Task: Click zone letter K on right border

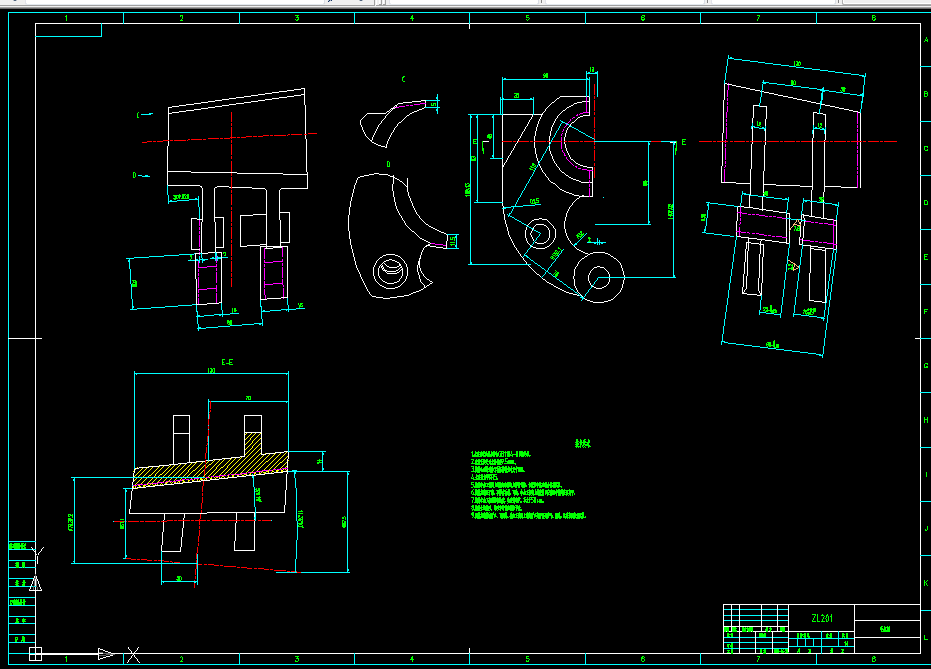Action: [x=926, y=583]
